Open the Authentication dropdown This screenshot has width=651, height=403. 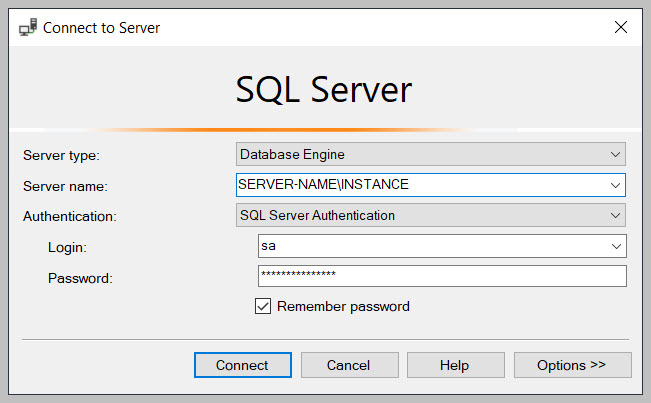click(x=431, y=215)
